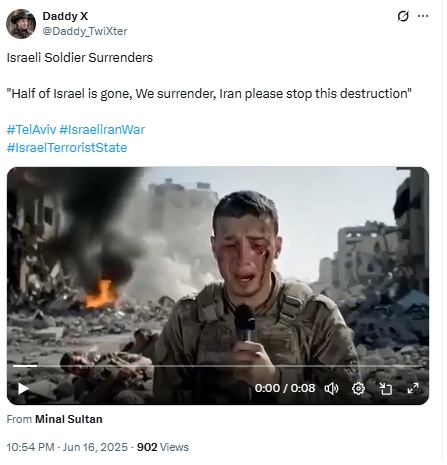Viewport: 447px width, 465px height.
Task: Click the center of the video frame
Action: [x=220, y=288]
